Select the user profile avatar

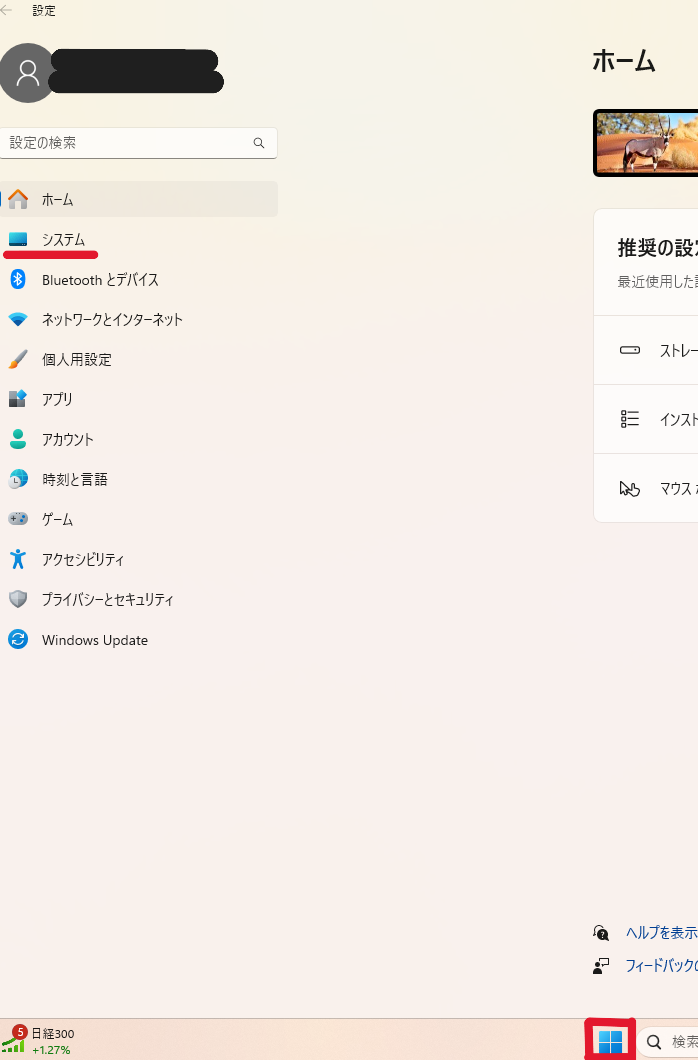point(28,73)
